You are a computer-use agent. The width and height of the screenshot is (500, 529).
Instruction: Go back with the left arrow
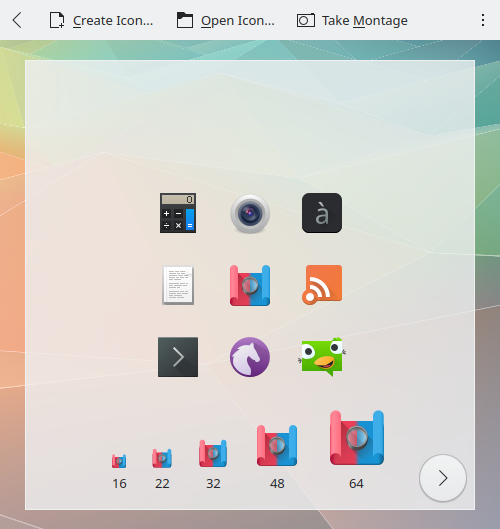point(17,20)
